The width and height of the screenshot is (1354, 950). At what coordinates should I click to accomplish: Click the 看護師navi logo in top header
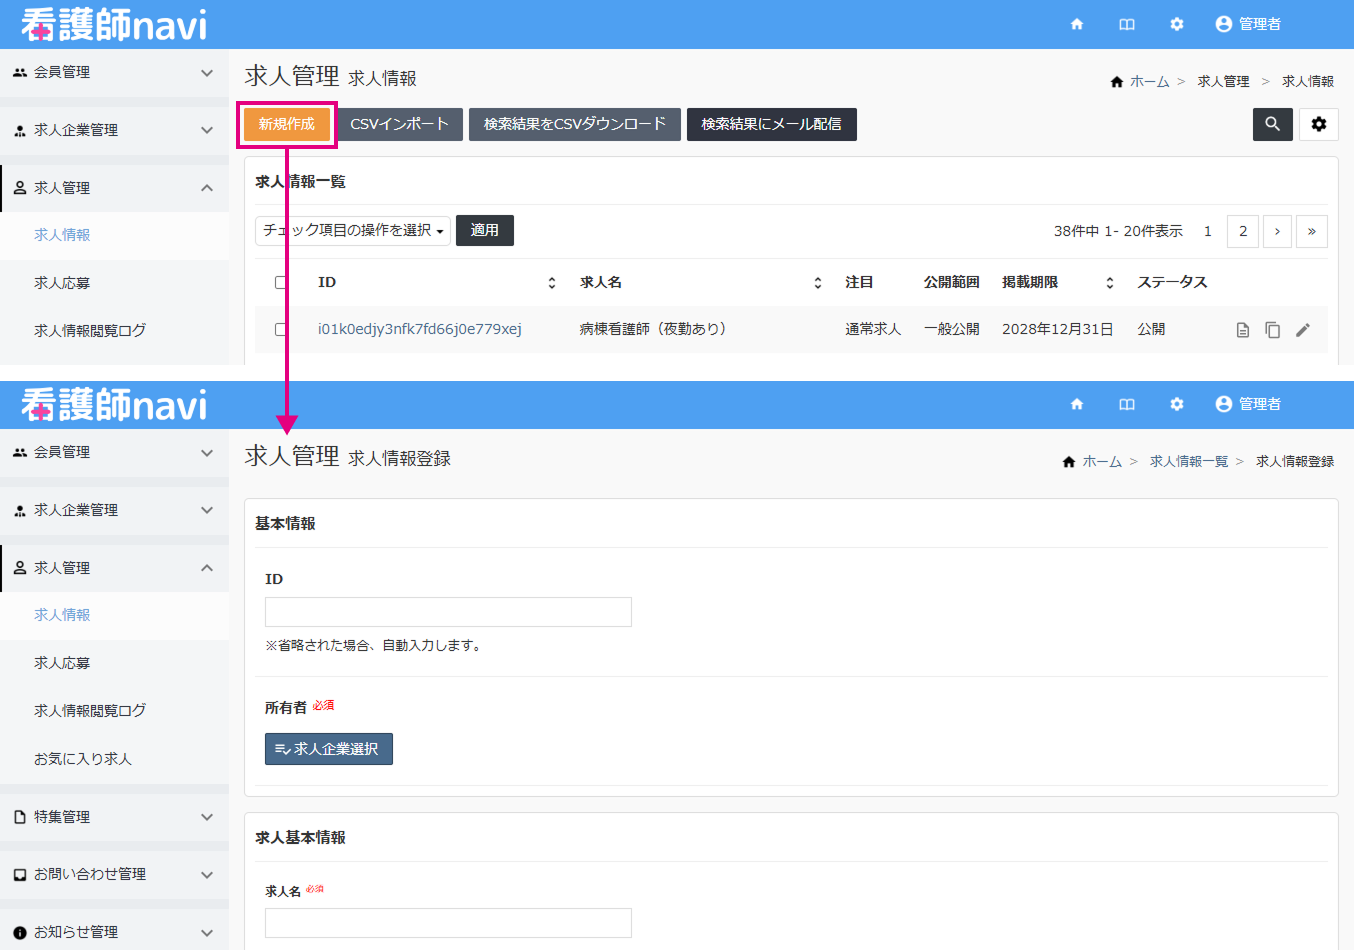[x=114, y=24]
